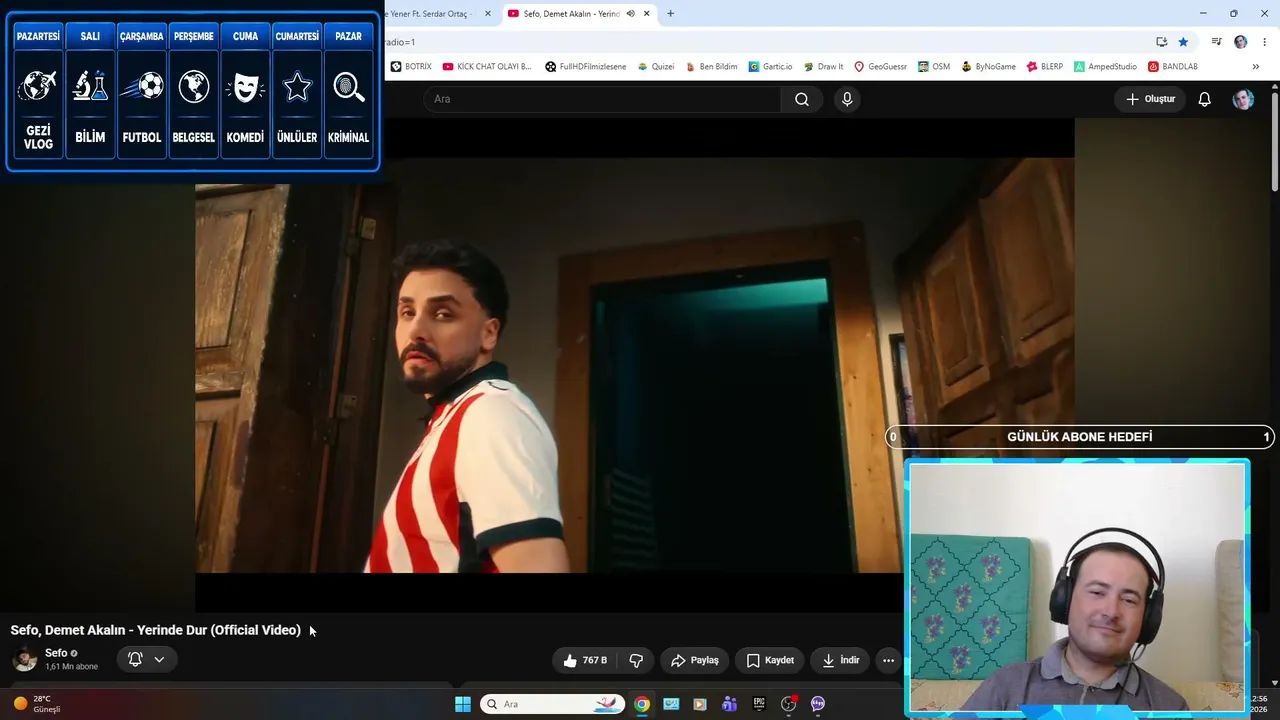Open the weather widget showing 28°C

click(x=36, y=704)
